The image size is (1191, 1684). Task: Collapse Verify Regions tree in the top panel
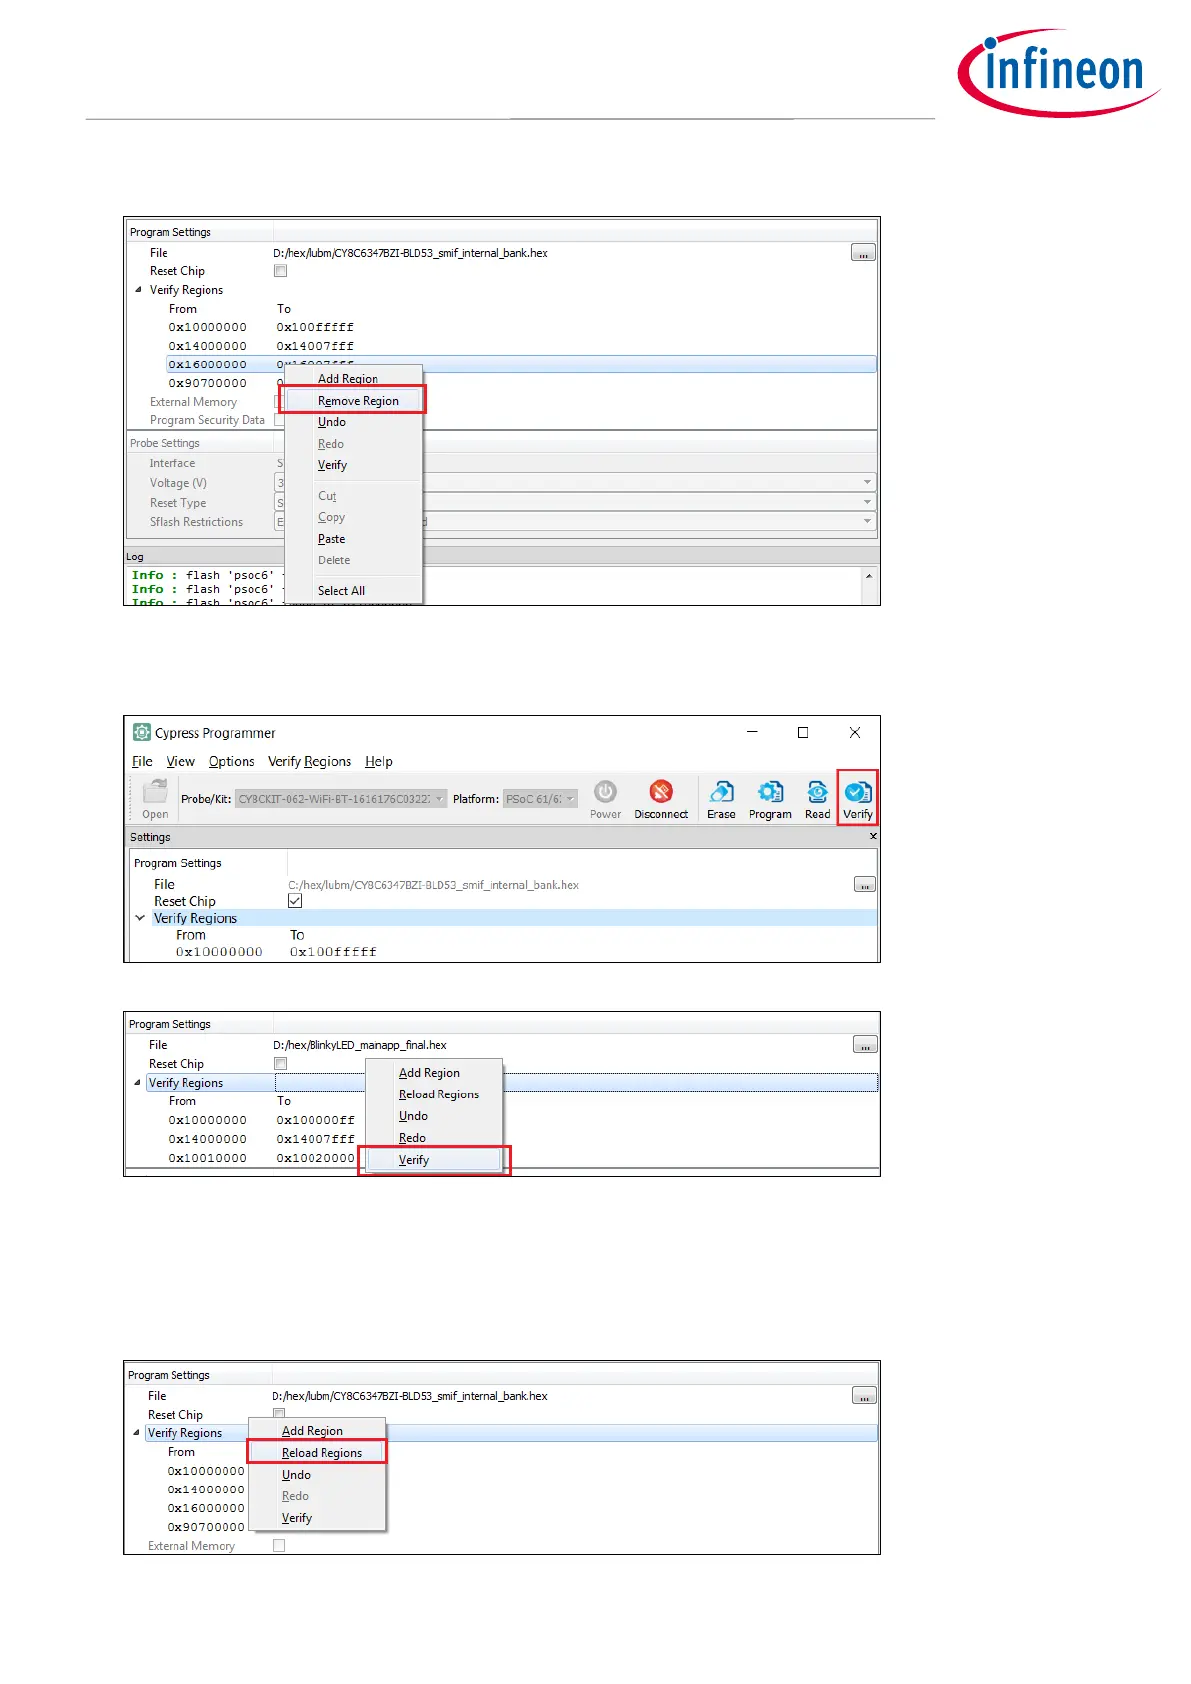click(138, 290)
